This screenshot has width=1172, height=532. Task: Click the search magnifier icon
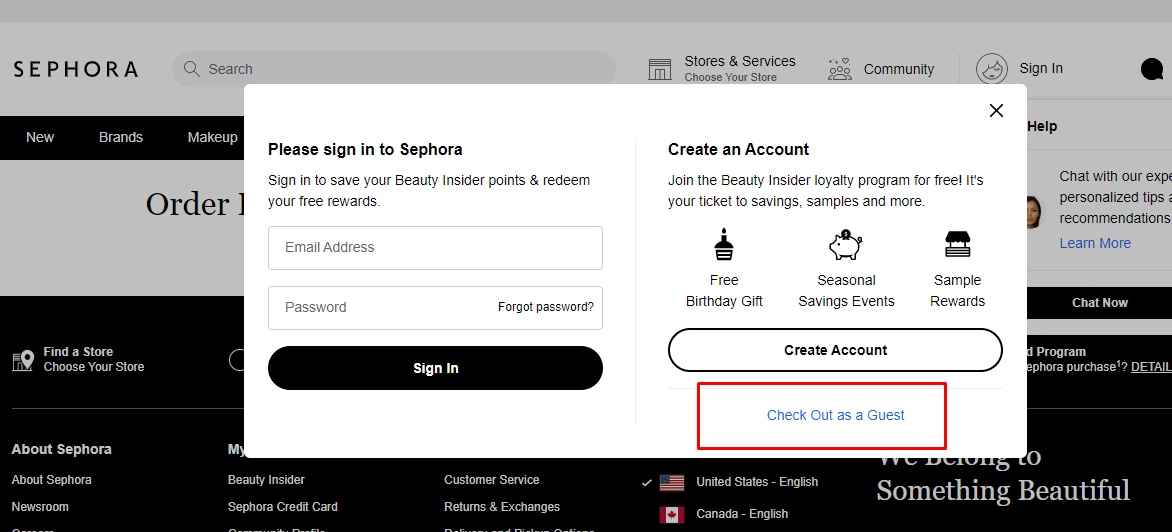191,69
